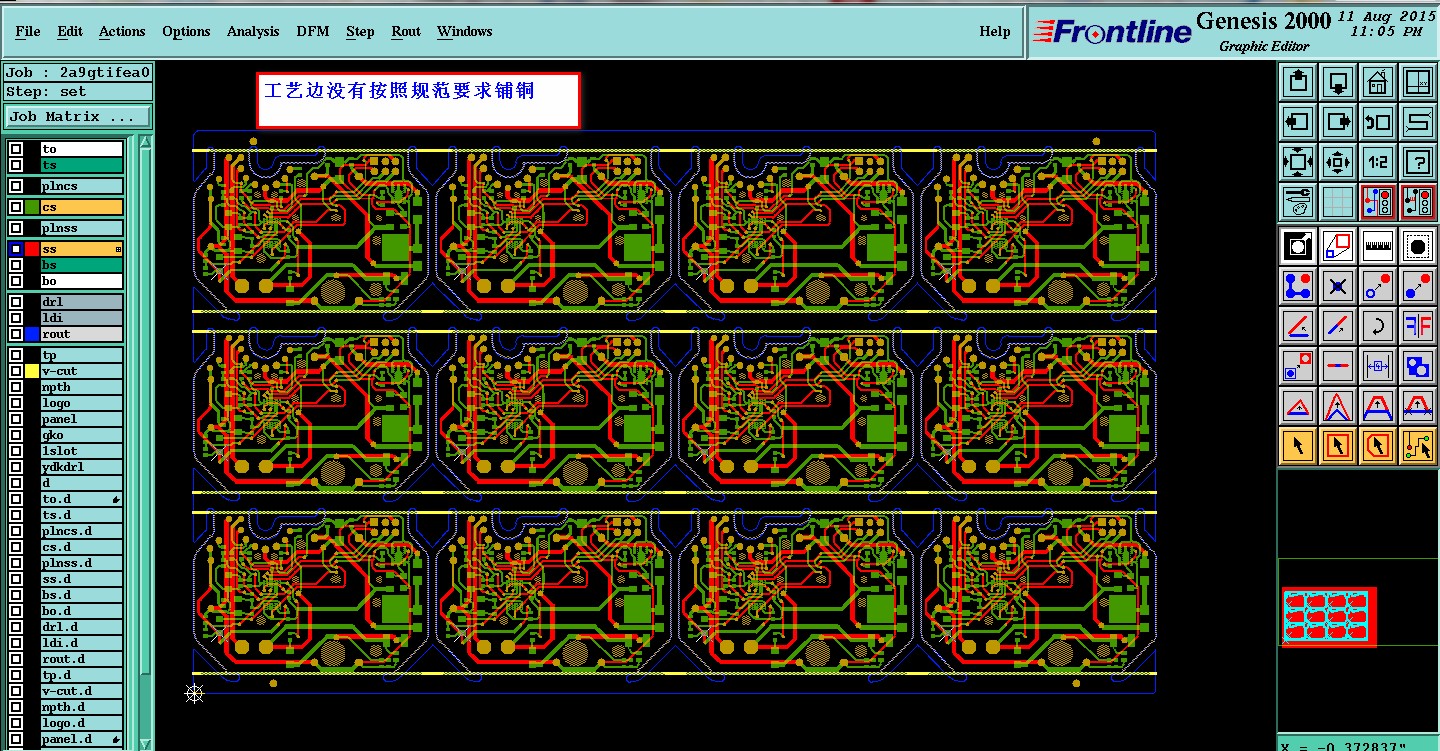Click the pan left arrow icon
Viewport: 1440px width, 751px height.
(1298, 122)
